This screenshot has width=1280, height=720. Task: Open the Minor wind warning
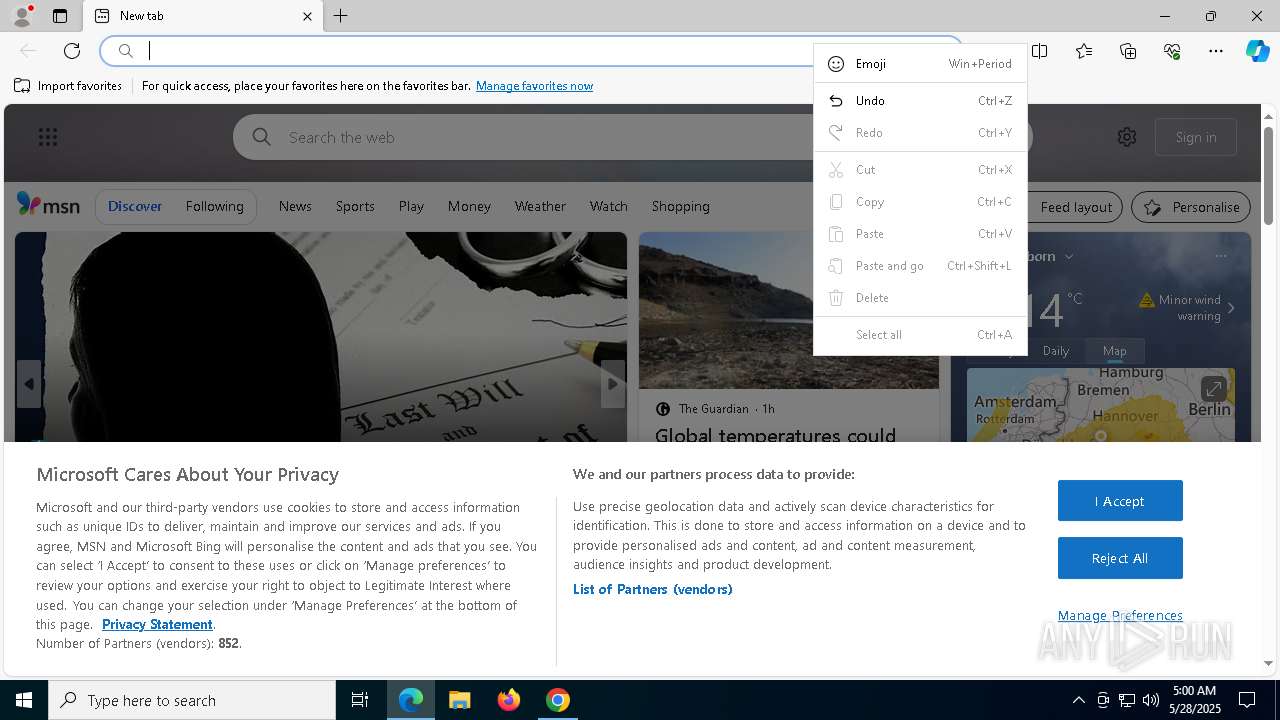coord(1188,308)
